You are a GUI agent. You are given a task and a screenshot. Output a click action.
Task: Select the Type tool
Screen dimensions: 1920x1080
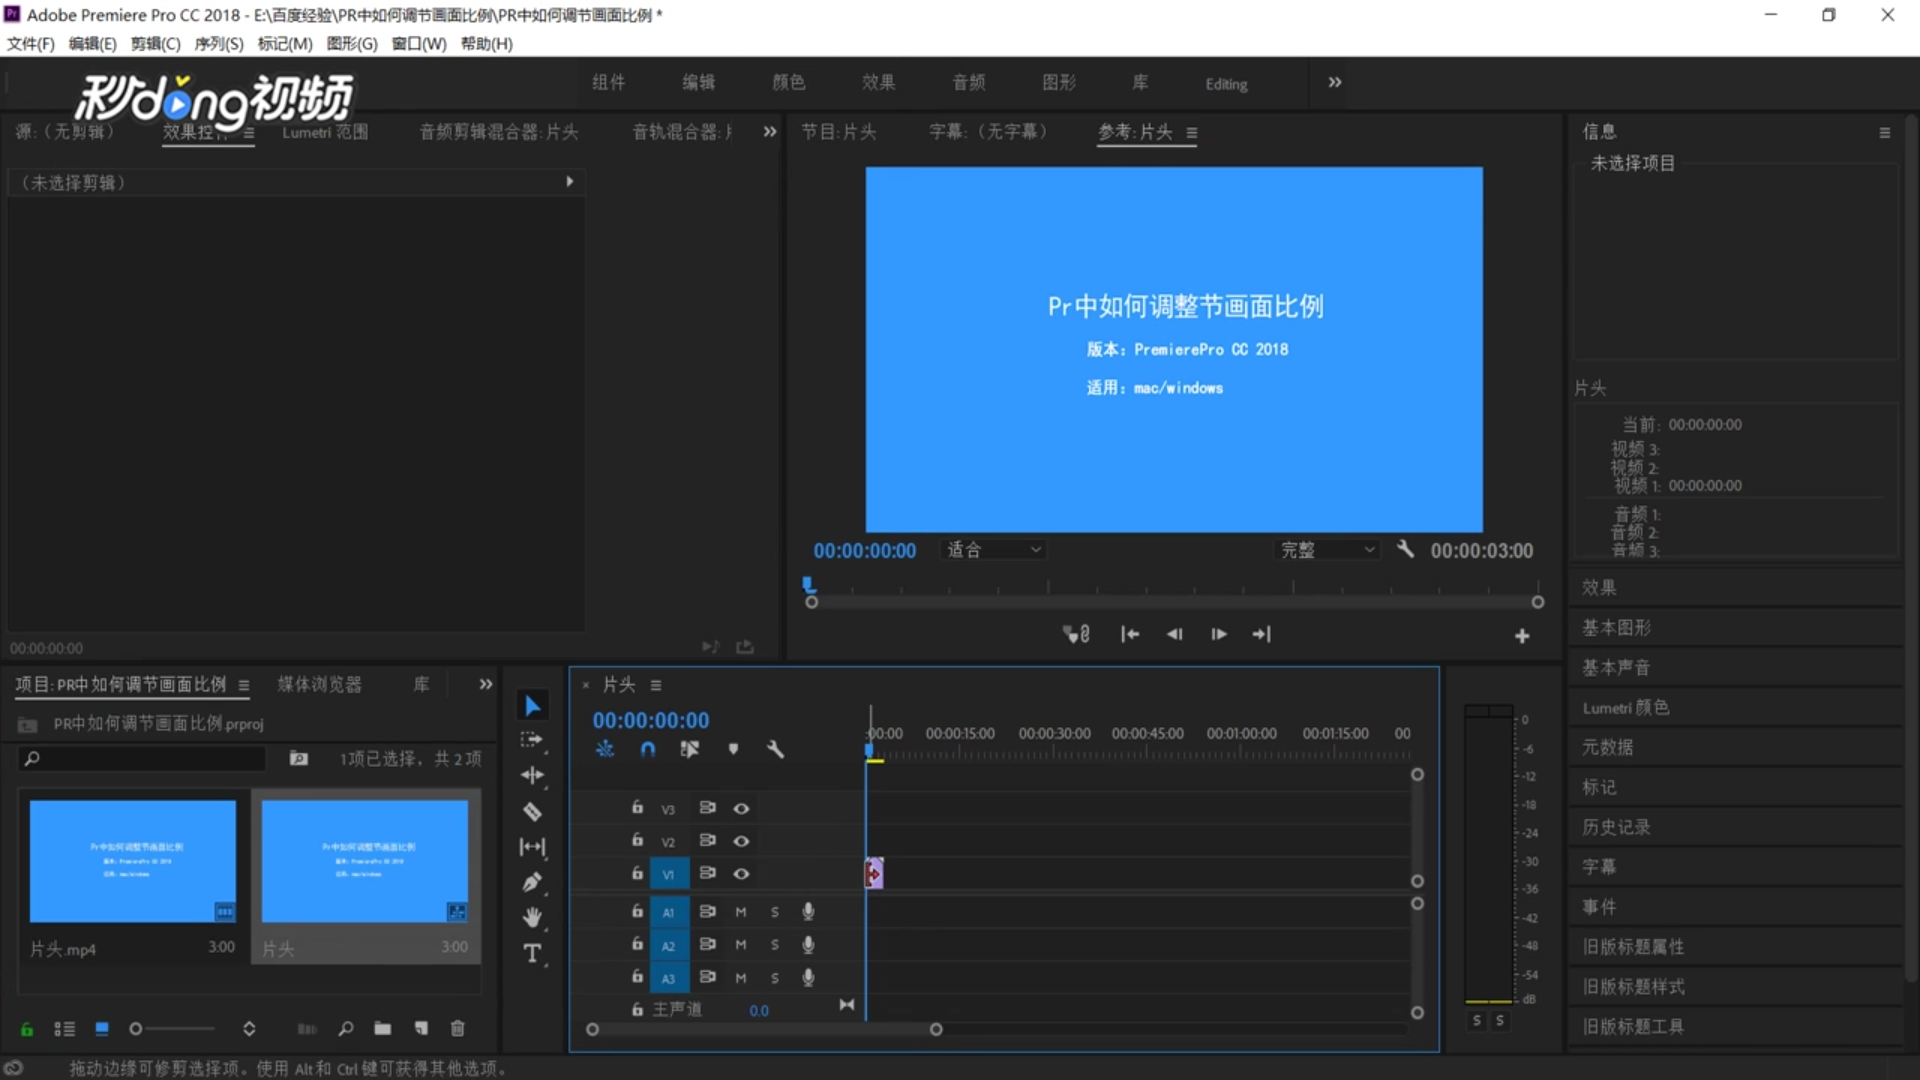pyautogui.click(x=532, y=953)
